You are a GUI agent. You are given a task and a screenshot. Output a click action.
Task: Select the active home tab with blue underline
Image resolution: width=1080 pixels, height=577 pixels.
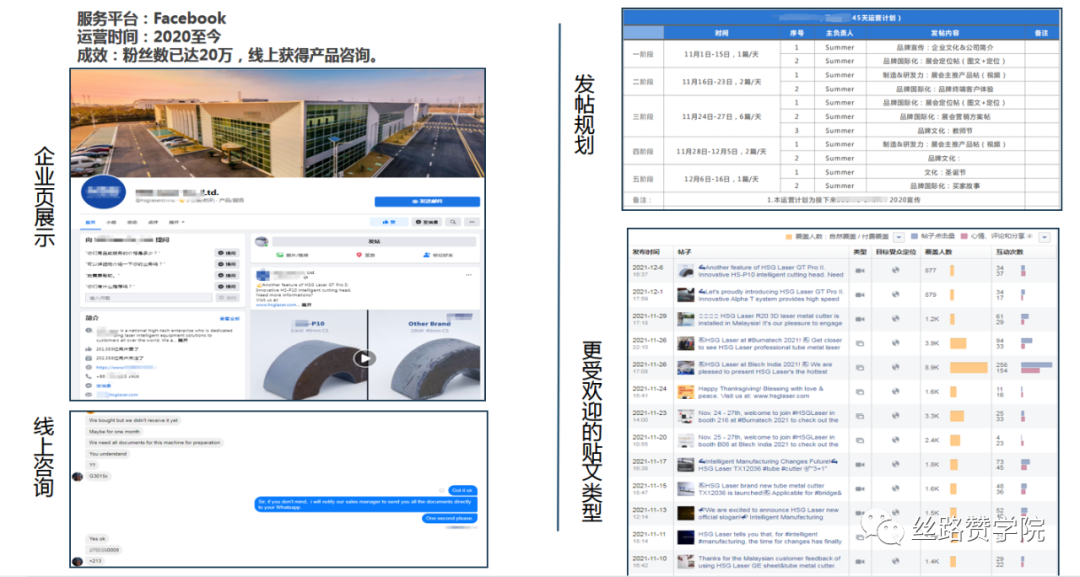90,222
